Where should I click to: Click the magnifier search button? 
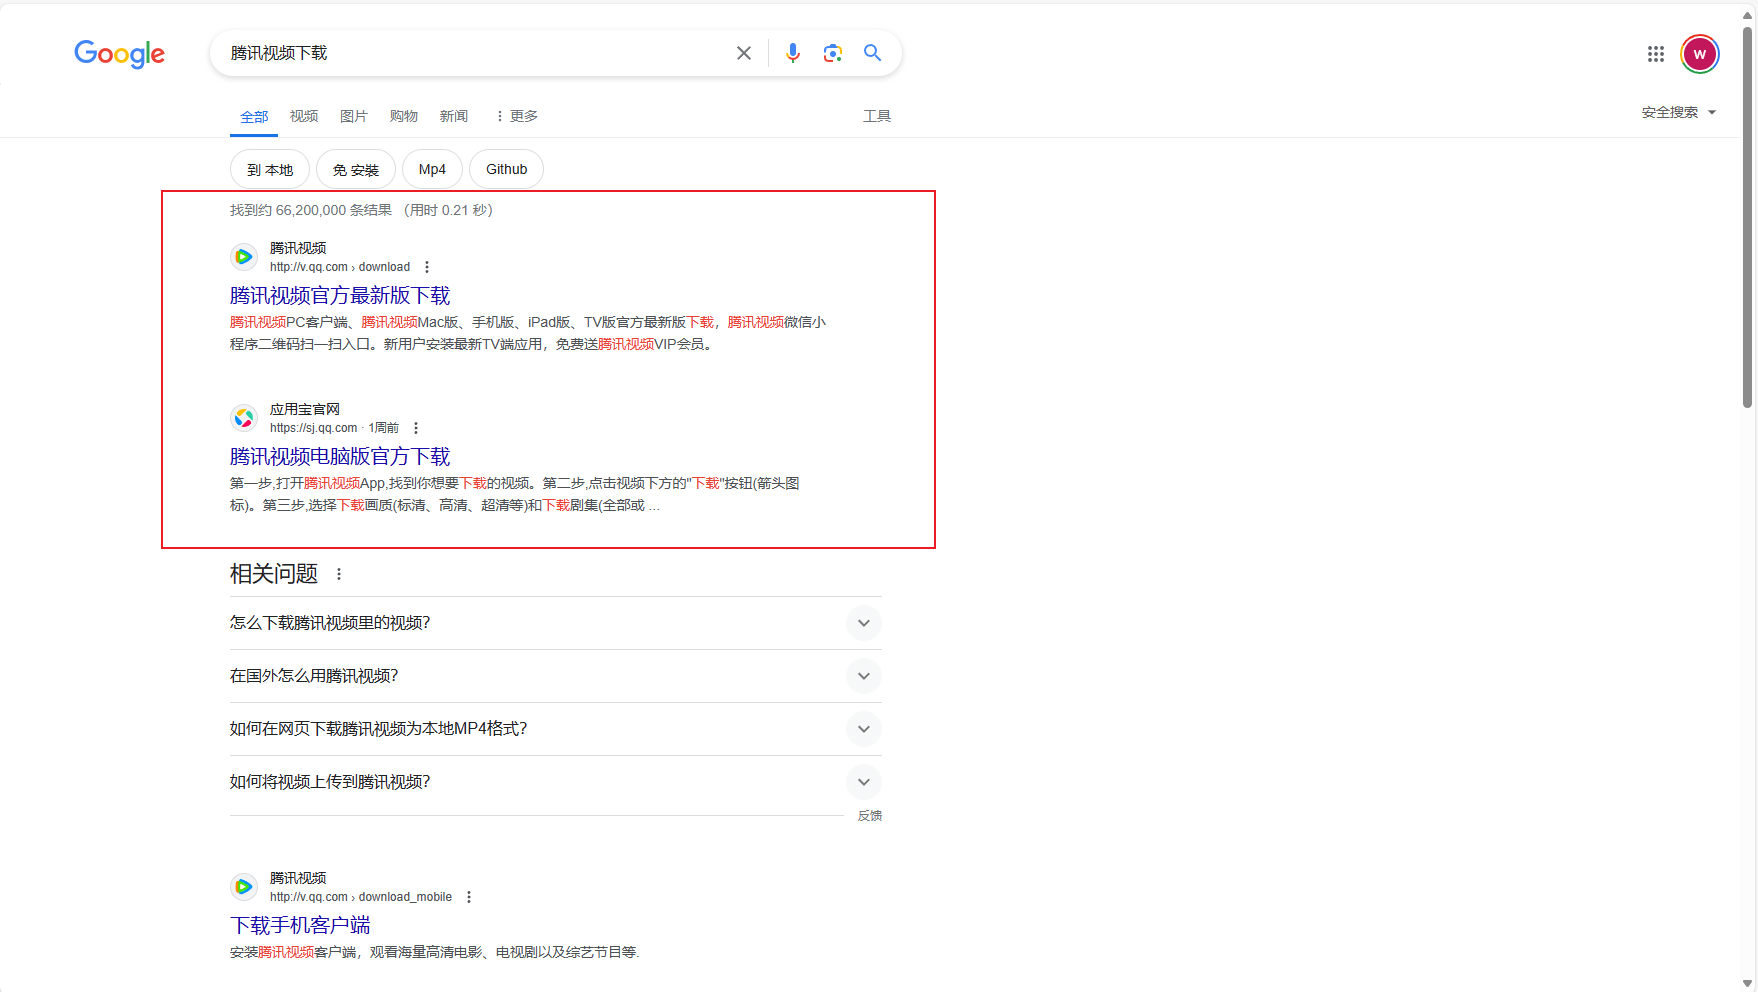pos(873,53)
